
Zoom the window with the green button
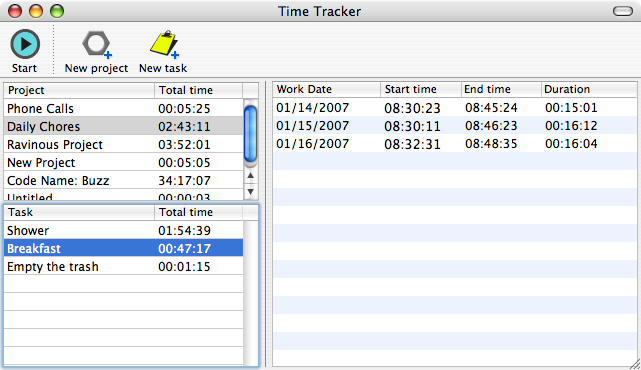click(x=57, y=11)
